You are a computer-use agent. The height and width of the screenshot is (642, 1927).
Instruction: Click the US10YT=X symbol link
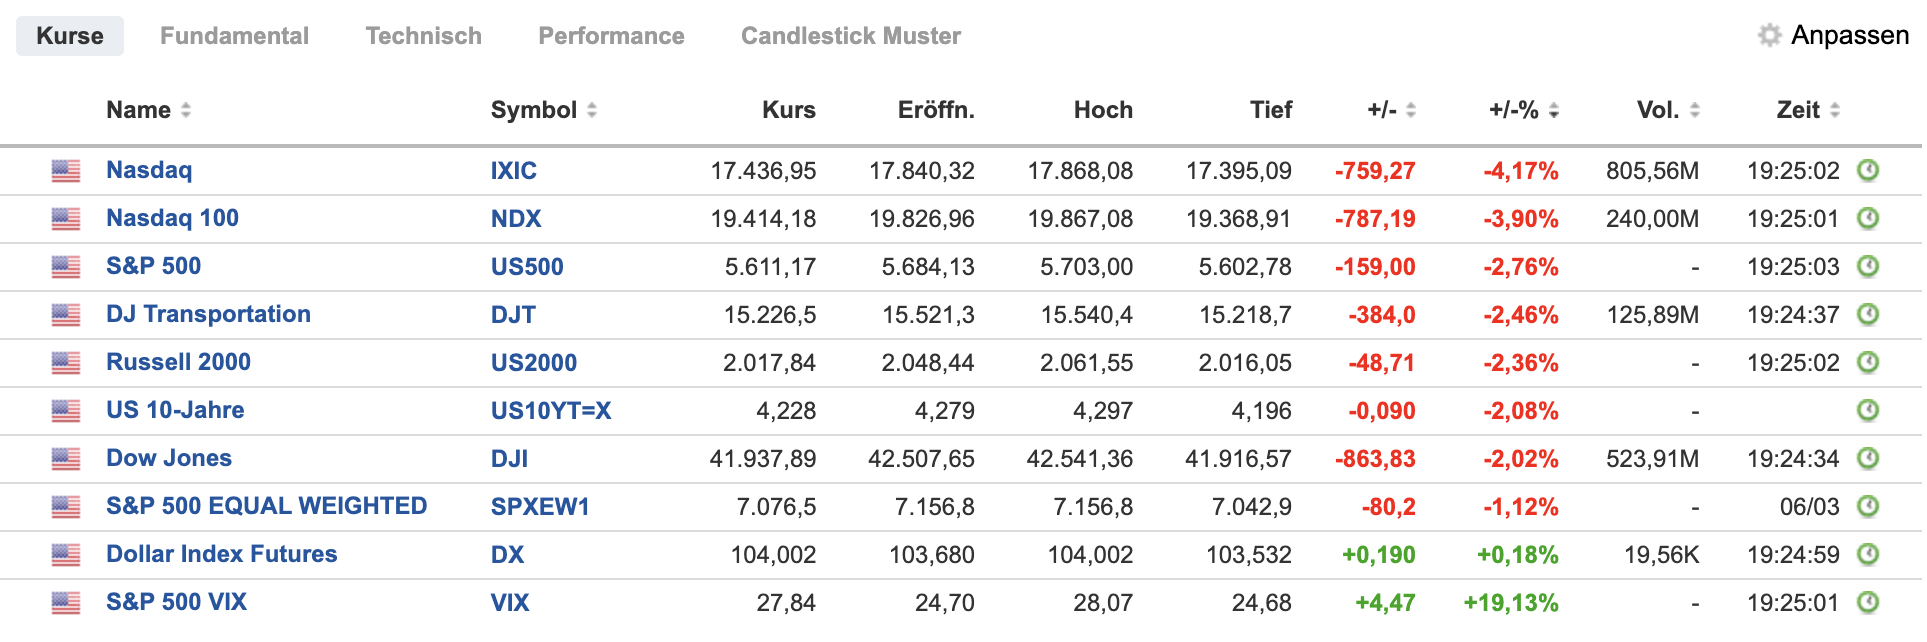(551, 410)
